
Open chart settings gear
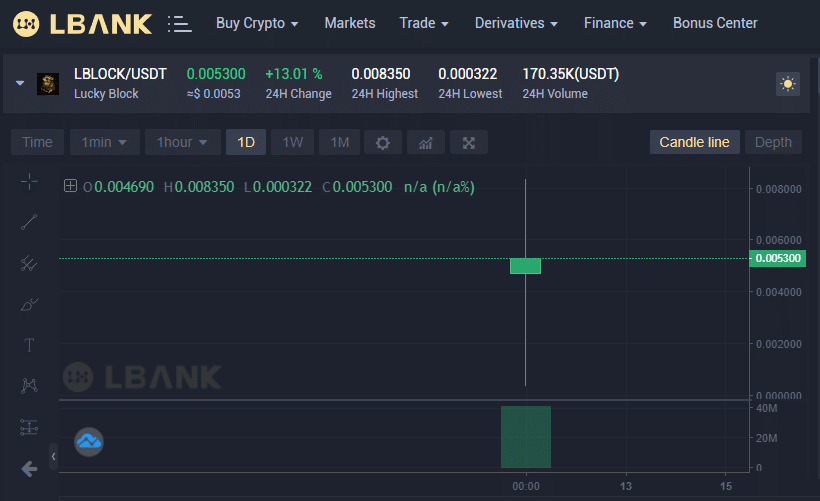(383, 142)
